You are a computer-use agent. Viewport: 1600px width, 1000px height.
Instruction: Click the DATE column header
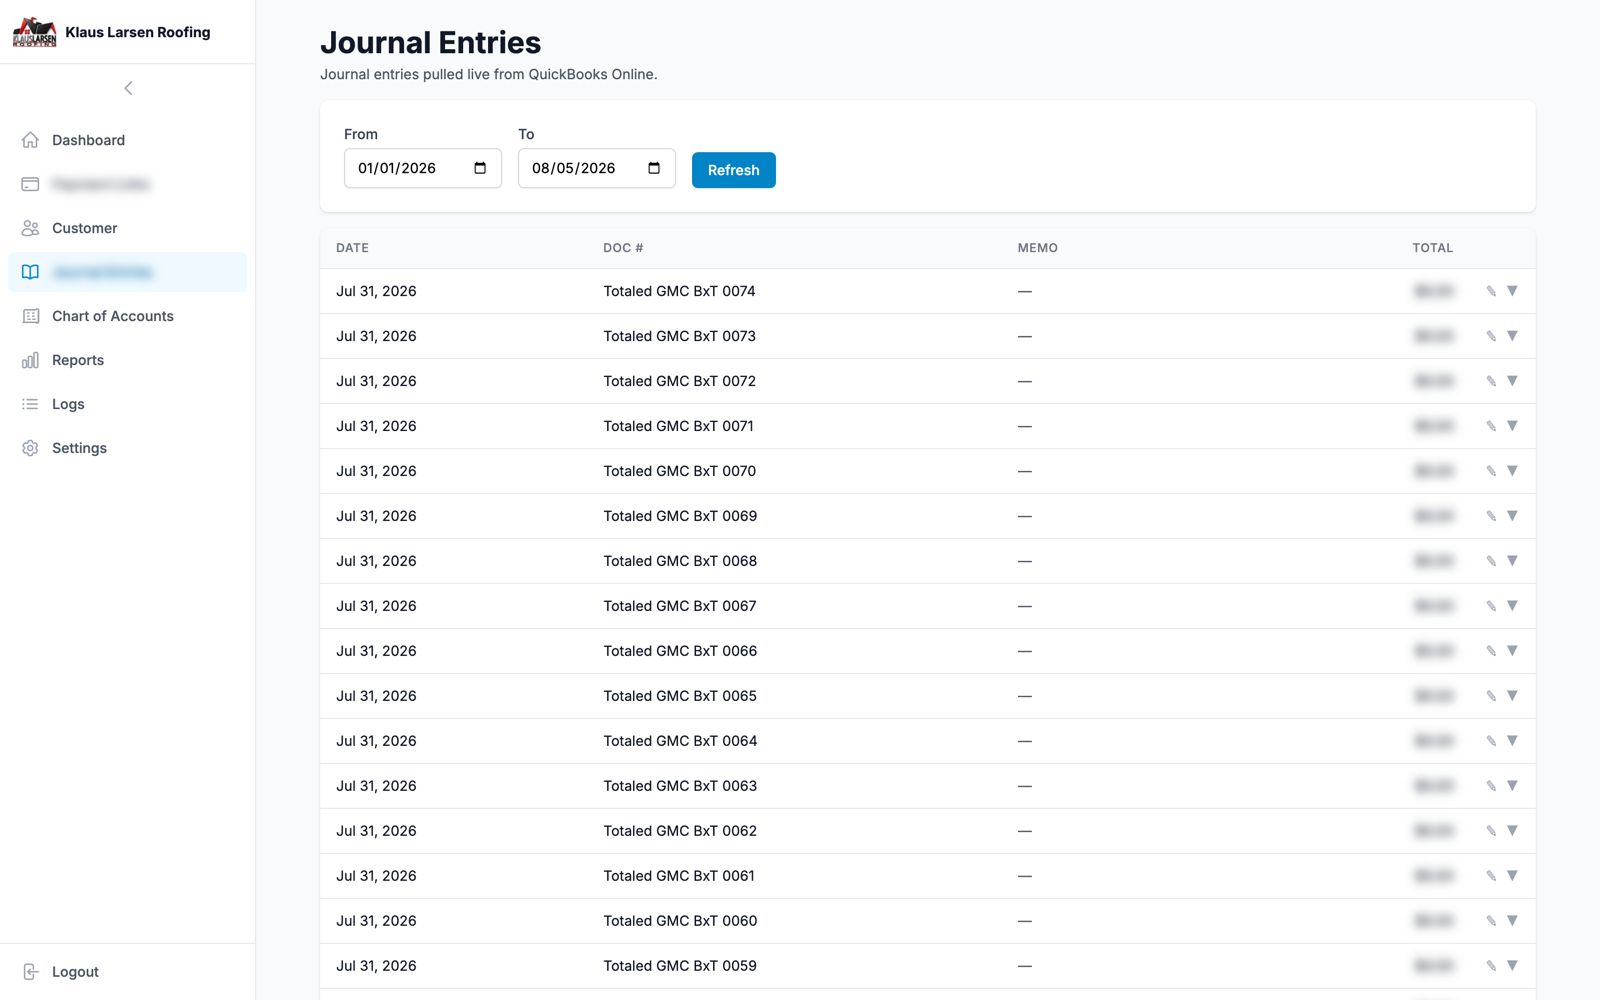click(352, 248)
